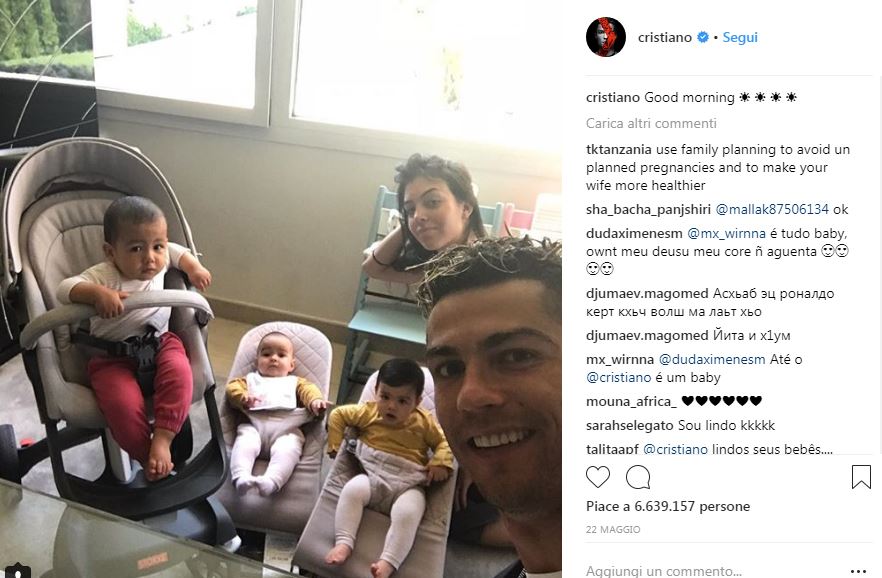Focus the Aggiungi un commento field
This screenshot has width=882, height=578.
click(709, 571)
